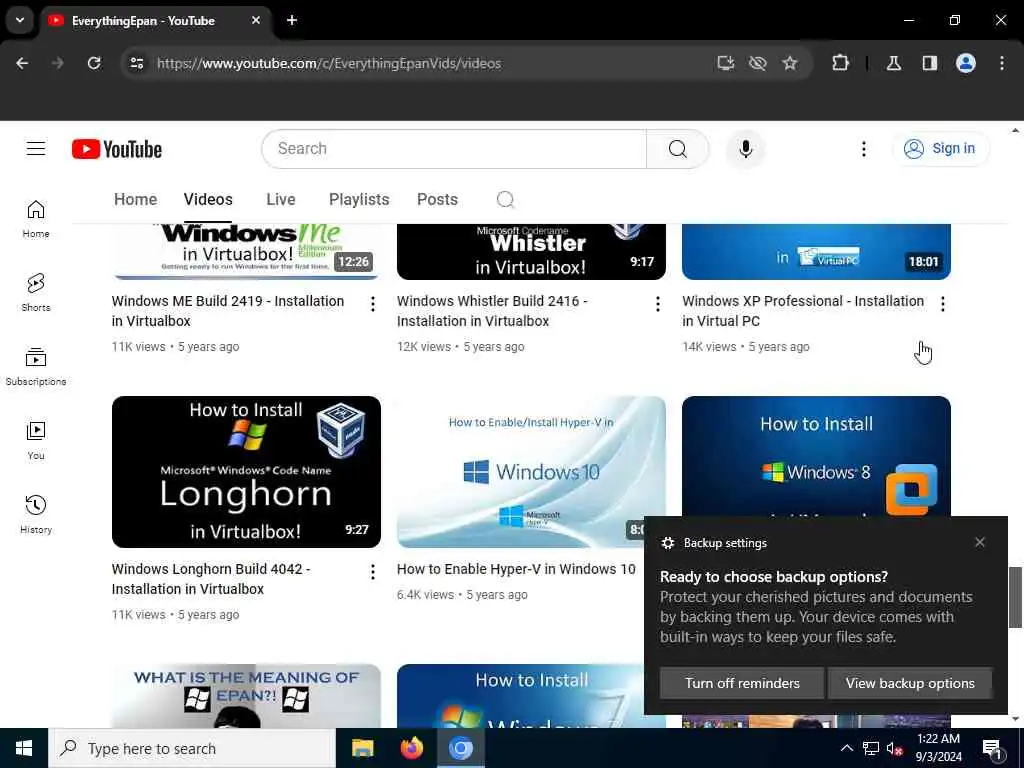The height and width of the screenshot is (768, 1024).
Task: Open Shorts in the sidebar
Action: click(36, 293)
